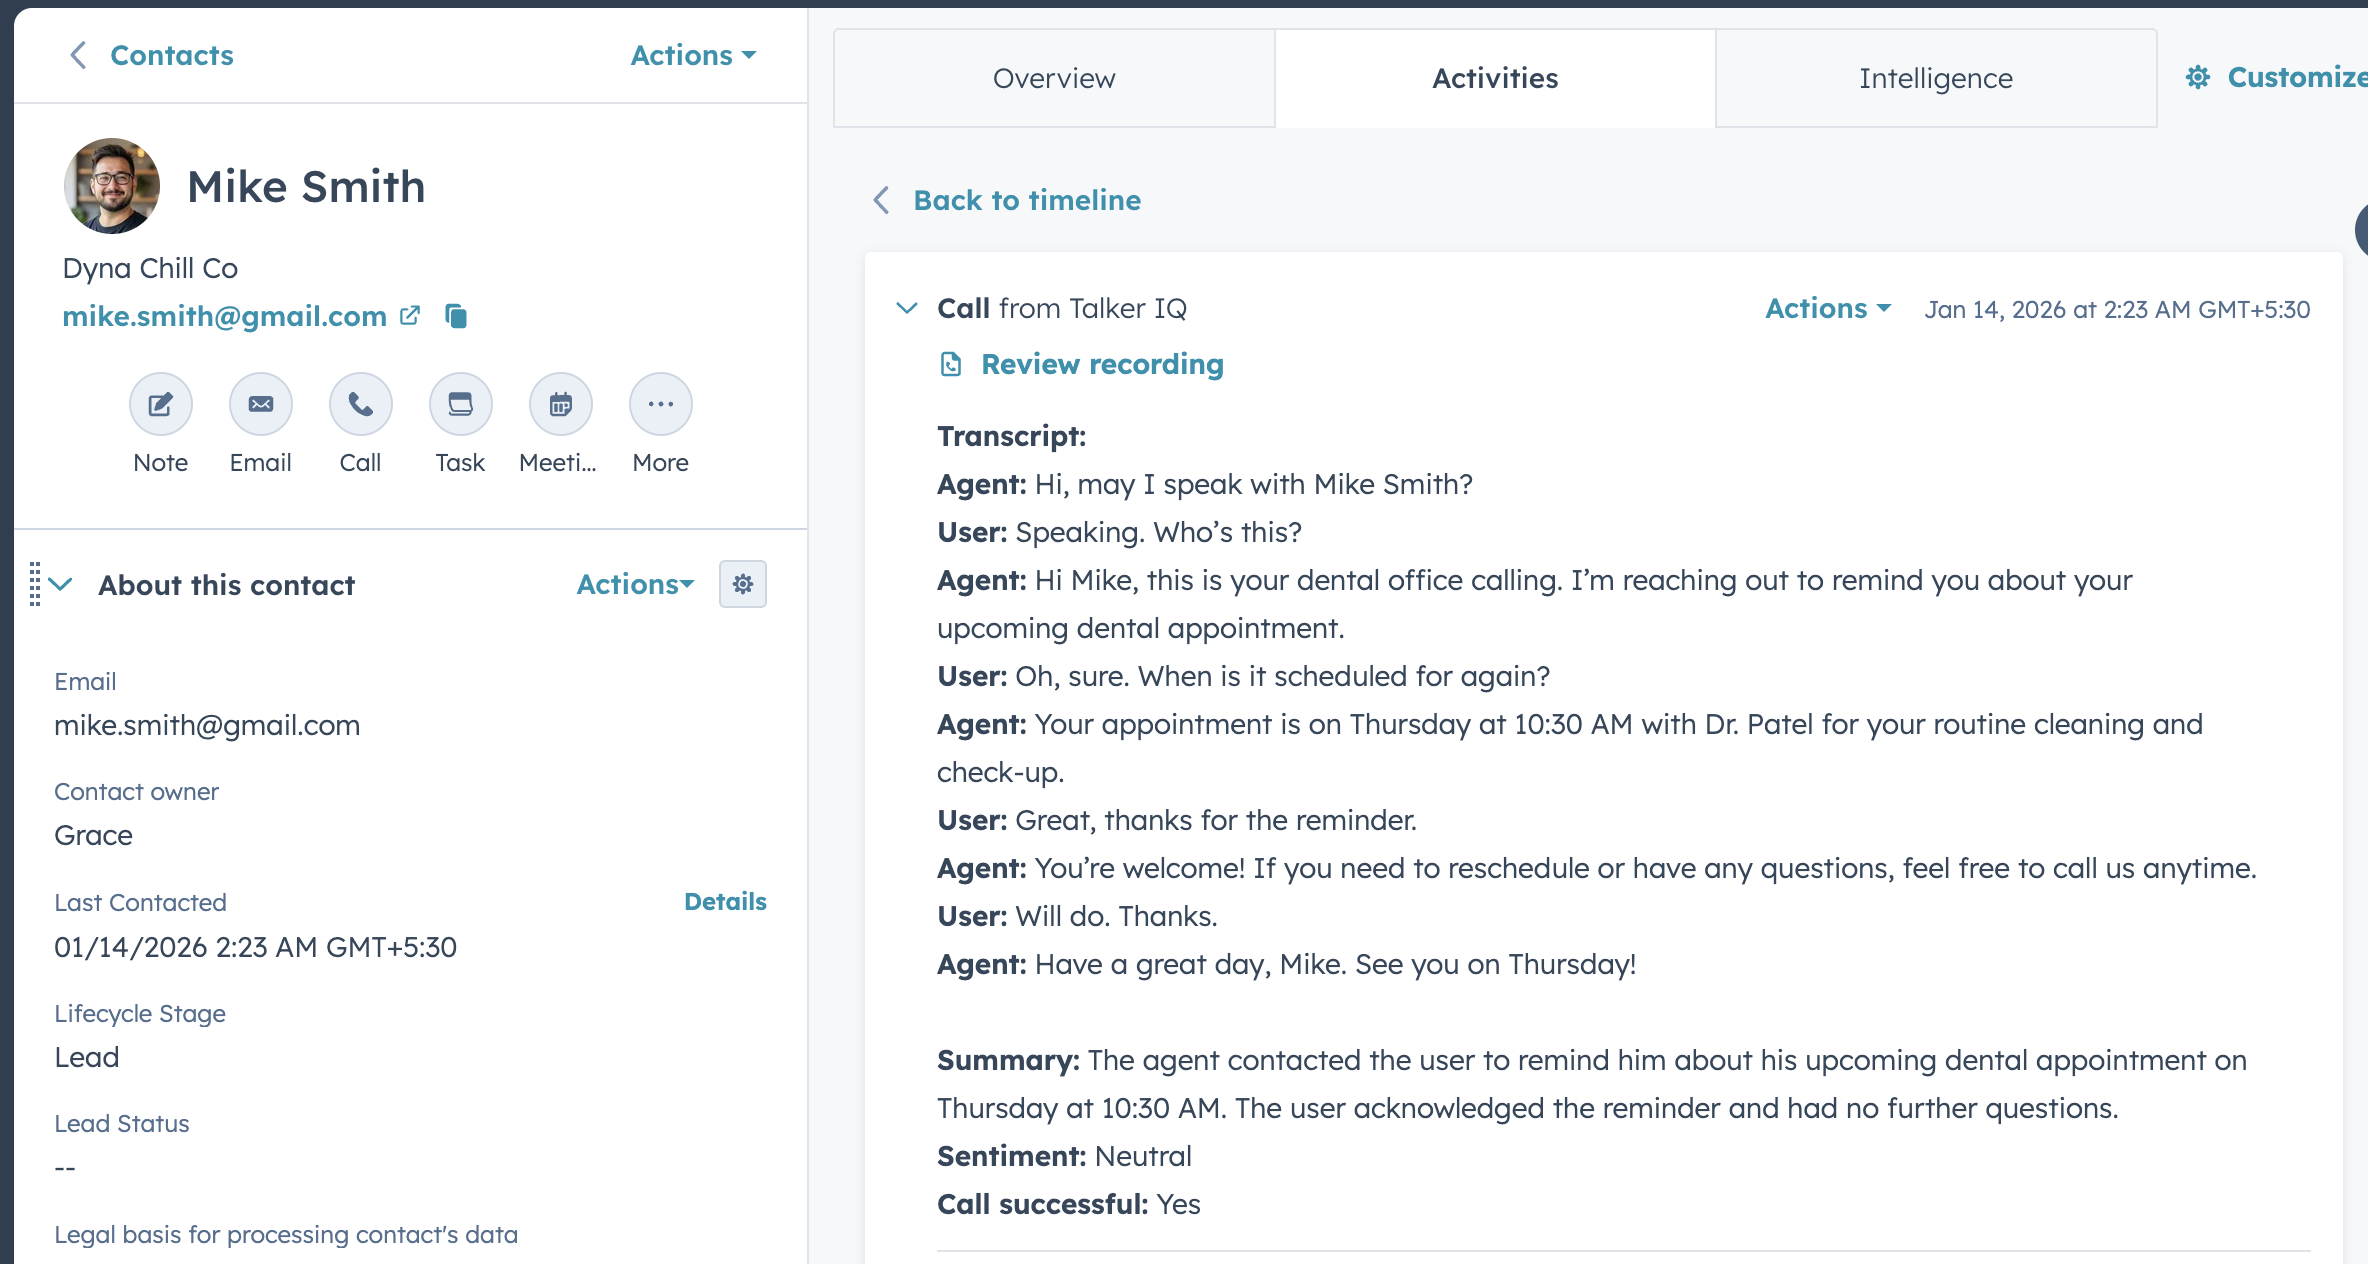Open the Actions dropdown above the contact card
2368x1264 pixels.
click(x=692, y=55)
